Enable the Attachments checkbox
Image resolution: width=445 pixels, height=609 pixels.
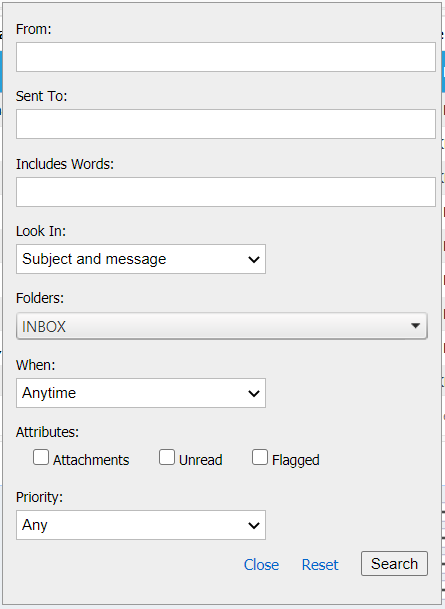41,457
